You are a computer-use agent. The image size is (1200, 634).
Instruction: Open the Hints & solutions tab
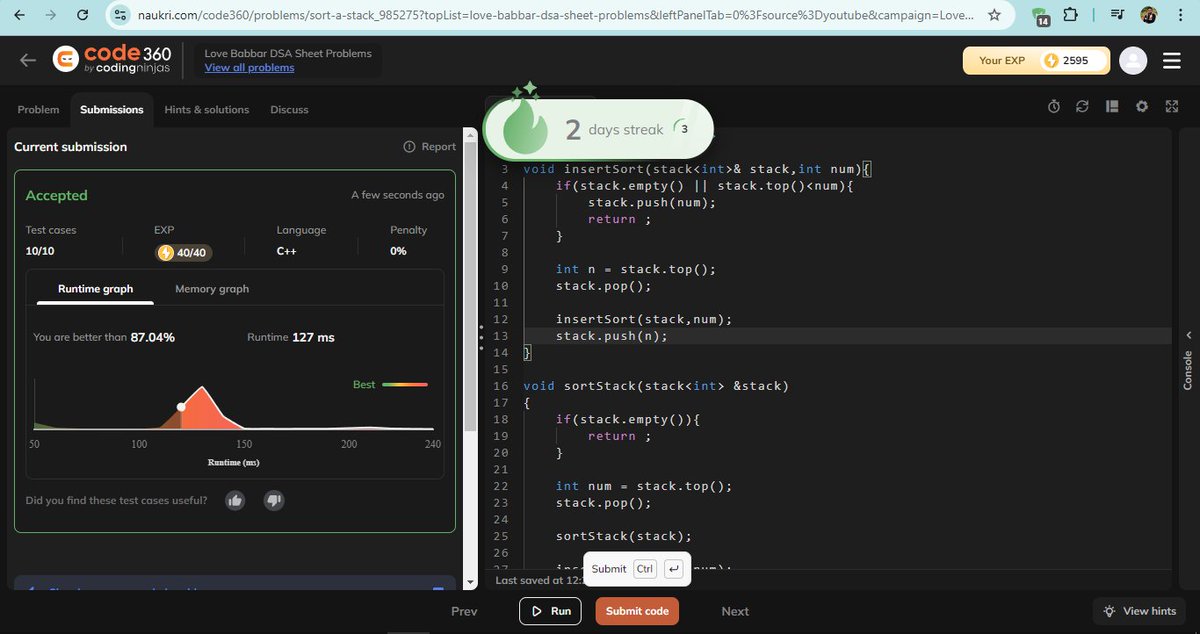coord(207,109)
